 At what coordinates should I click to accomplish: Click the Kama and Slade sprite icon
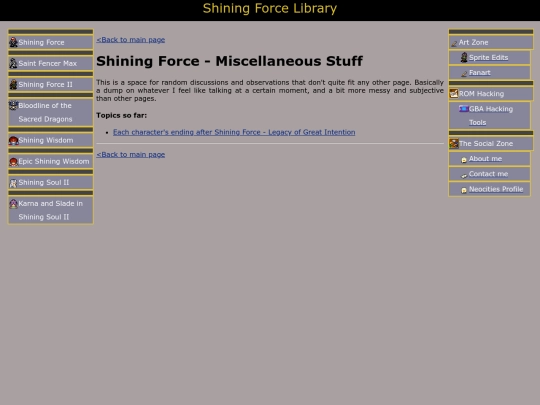pos(13,204)
